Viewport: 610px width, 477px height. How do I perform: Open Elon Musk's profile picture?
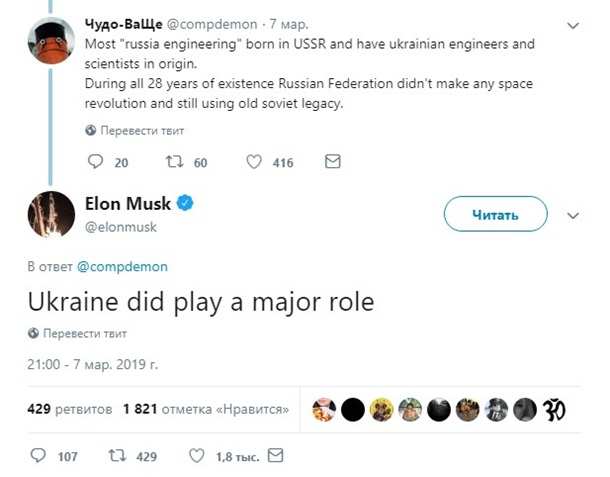(x=51, y=214)
